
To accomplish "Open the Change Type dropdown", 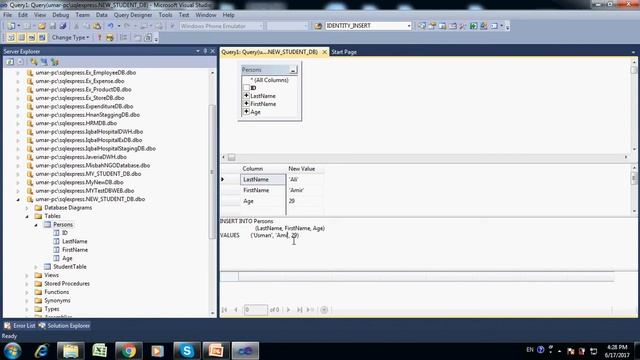I will (70, 38).
